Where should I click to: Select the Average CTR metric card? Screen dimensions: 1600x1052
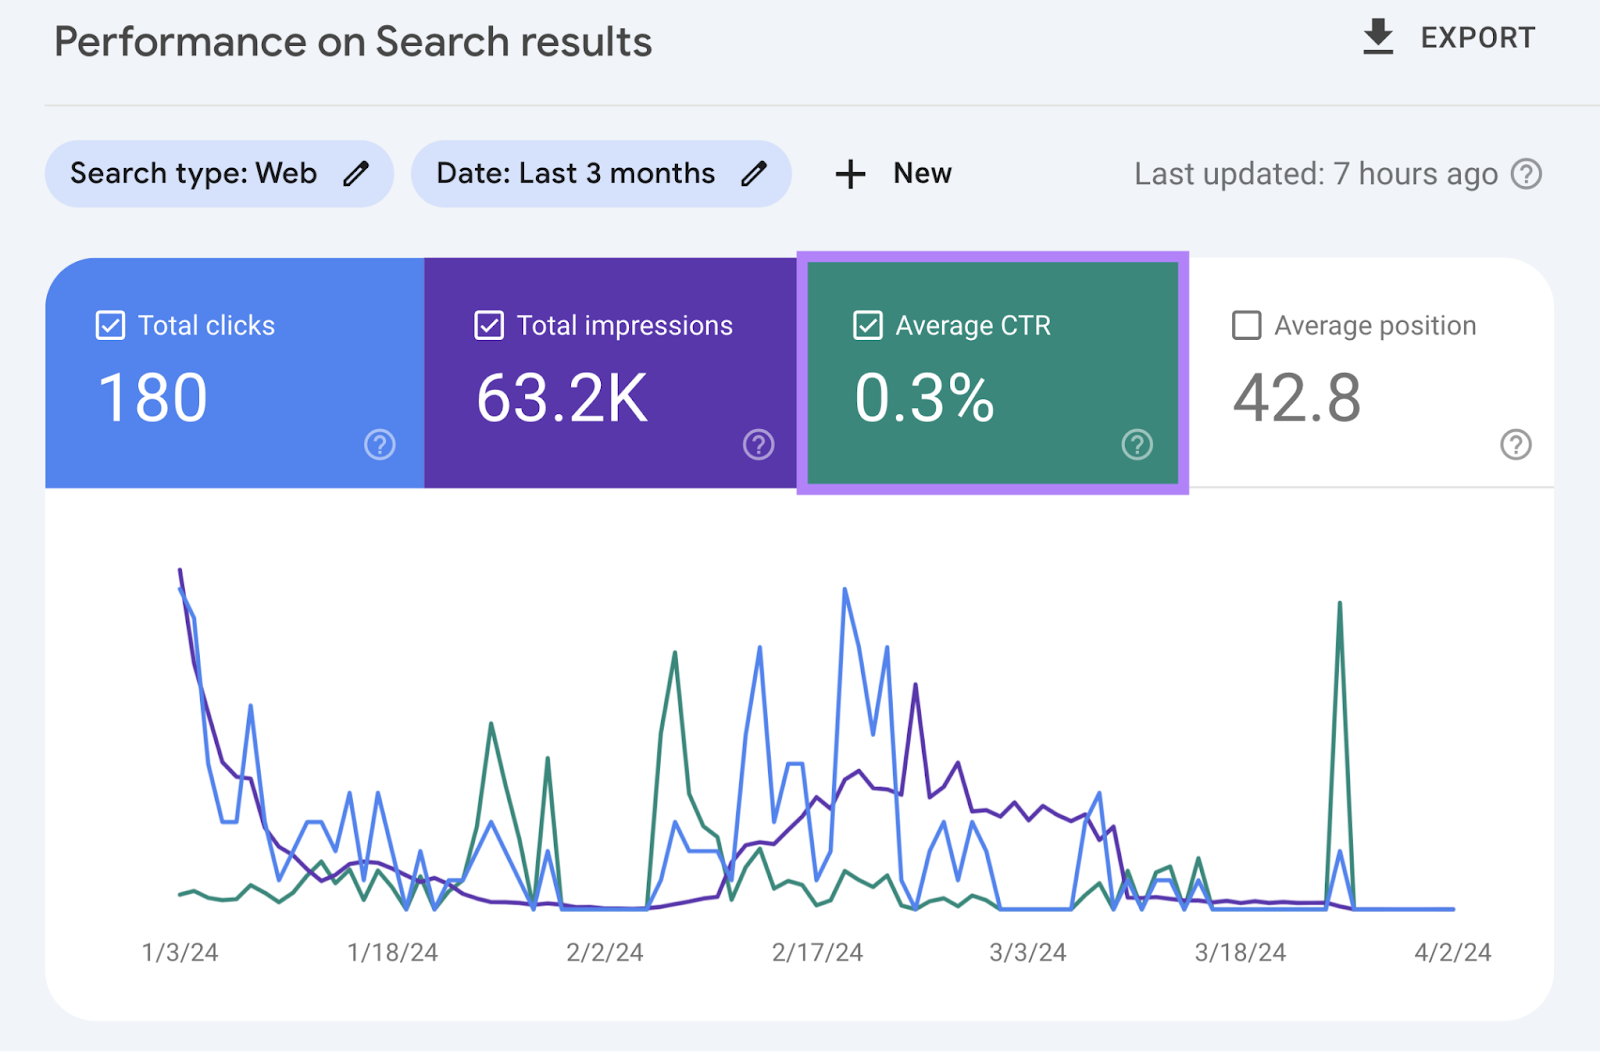992,373
